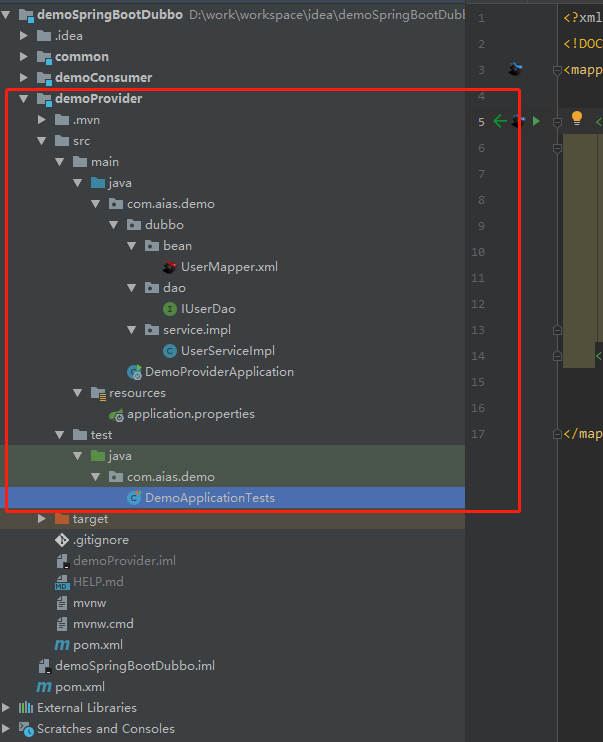The width and height of the screenshot is (603, 742).
Task: Click the orange target folder icon
Action: tap(62, 519)
